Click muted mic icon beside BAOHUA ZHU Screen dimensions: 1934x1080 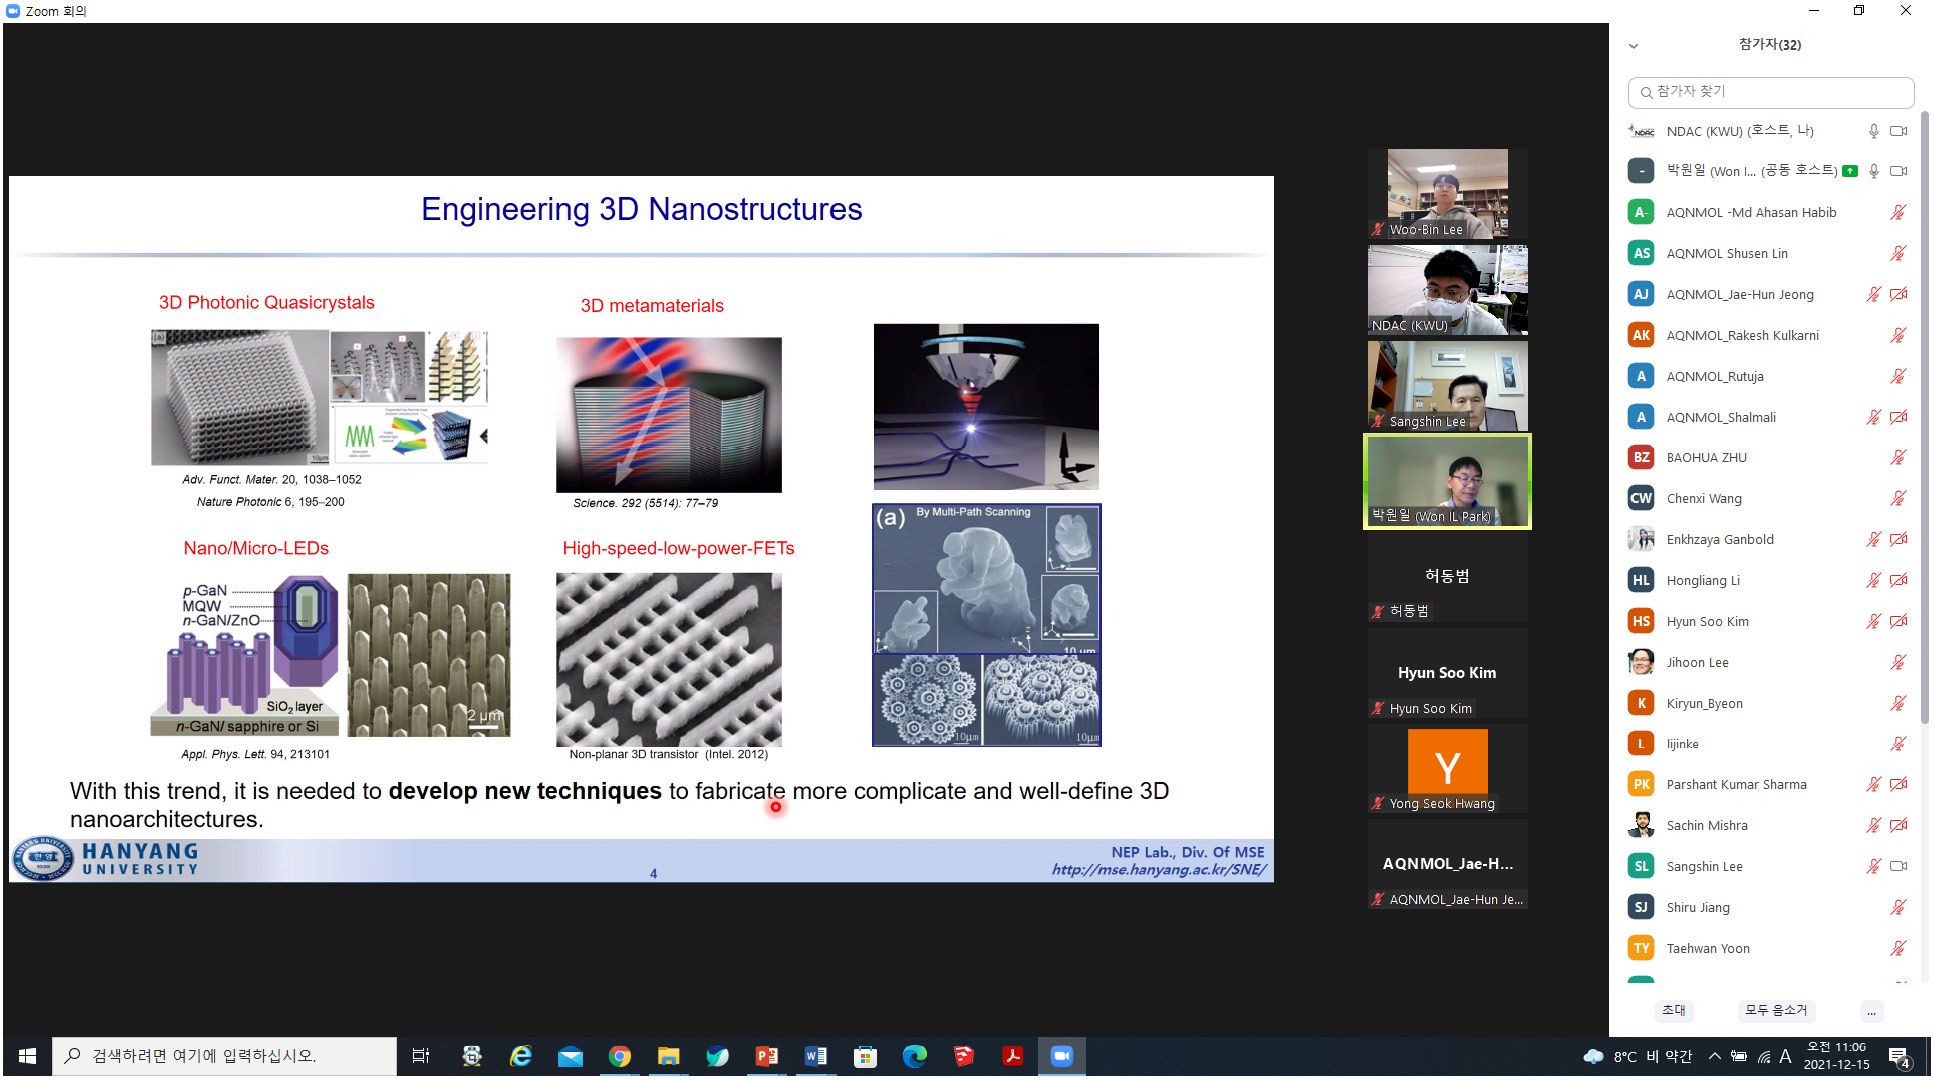(x=1897, y=457)
